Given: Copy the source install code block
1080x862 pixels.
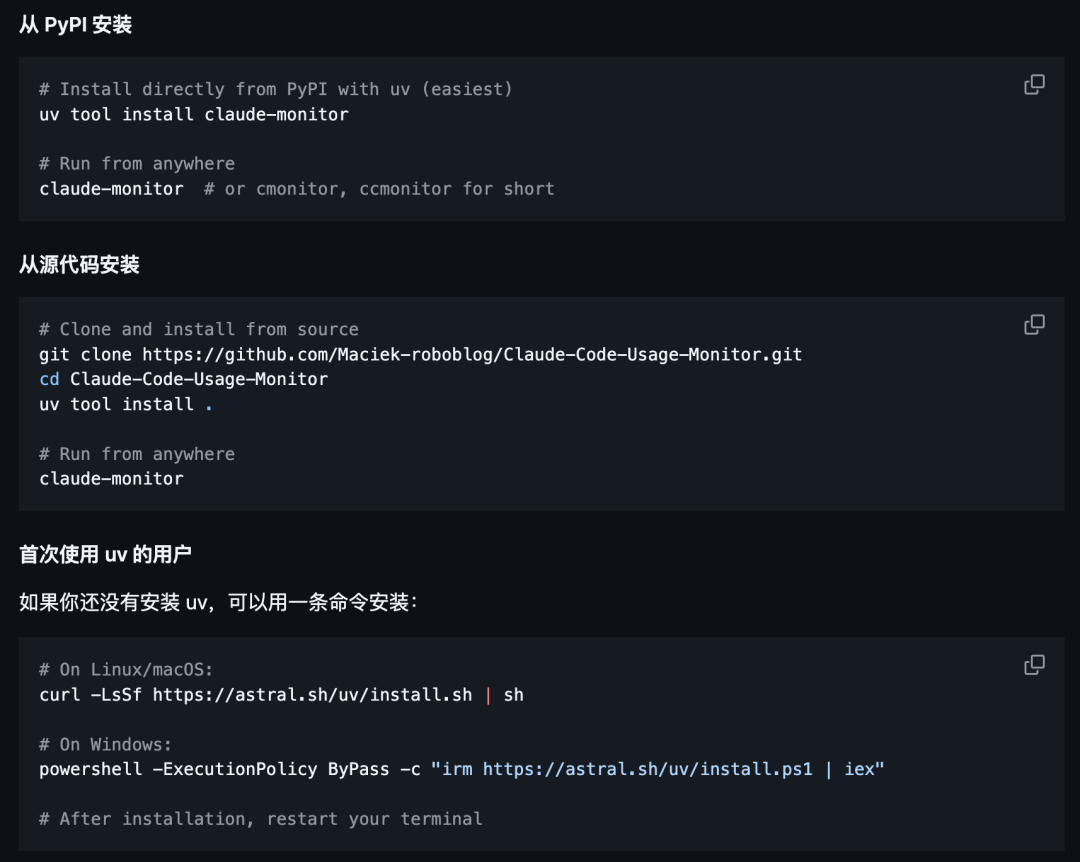Looking at the screenshot, I should [x=1034, y=325].
